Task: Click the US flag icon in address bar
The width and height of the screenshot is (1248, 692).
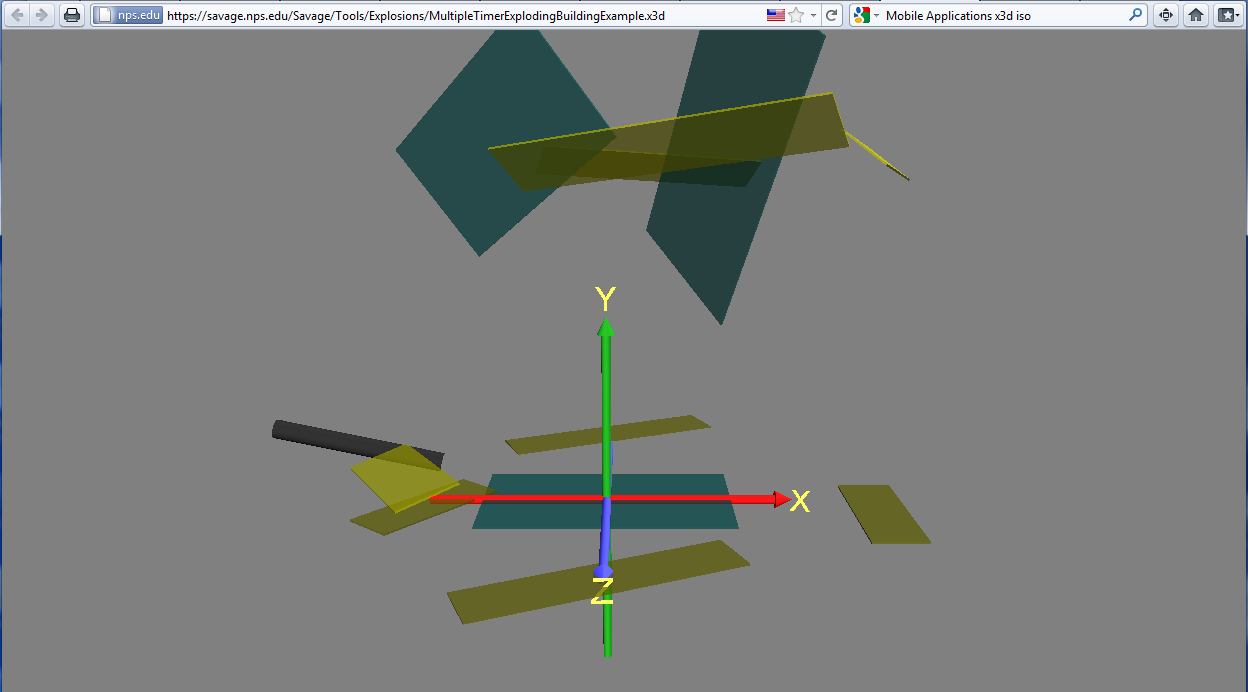Action: pyautogui.click(x=776, y=16)
